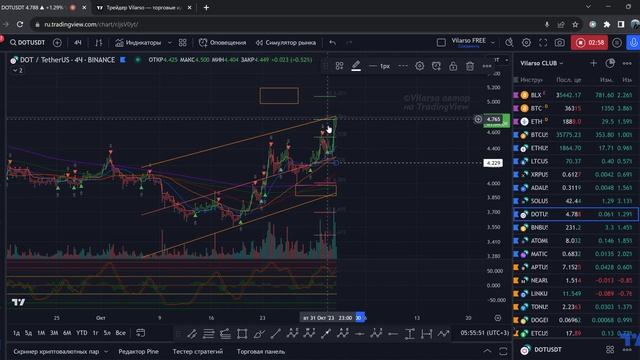The height and width of the screenshot is (360, 640).
Task: Expand the indicators favorites dropdown arrow
Action: point(169,42)
